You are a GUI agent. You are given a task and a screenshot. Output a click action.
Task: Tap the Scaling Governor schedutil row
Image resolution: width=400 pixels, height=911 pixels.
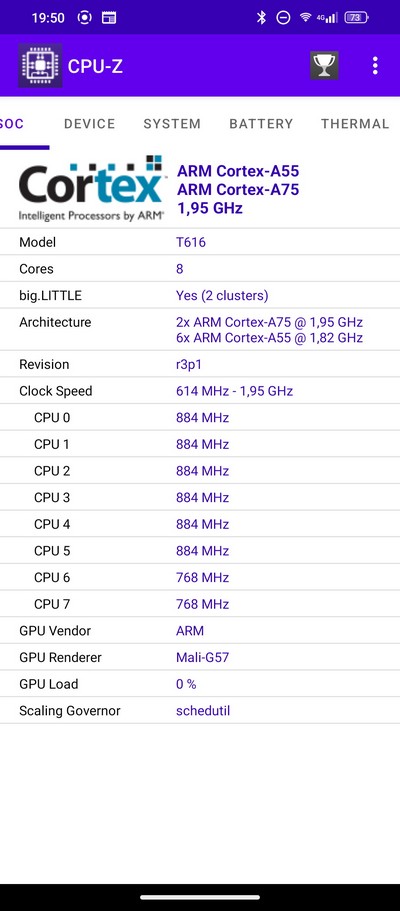[200, 710]
